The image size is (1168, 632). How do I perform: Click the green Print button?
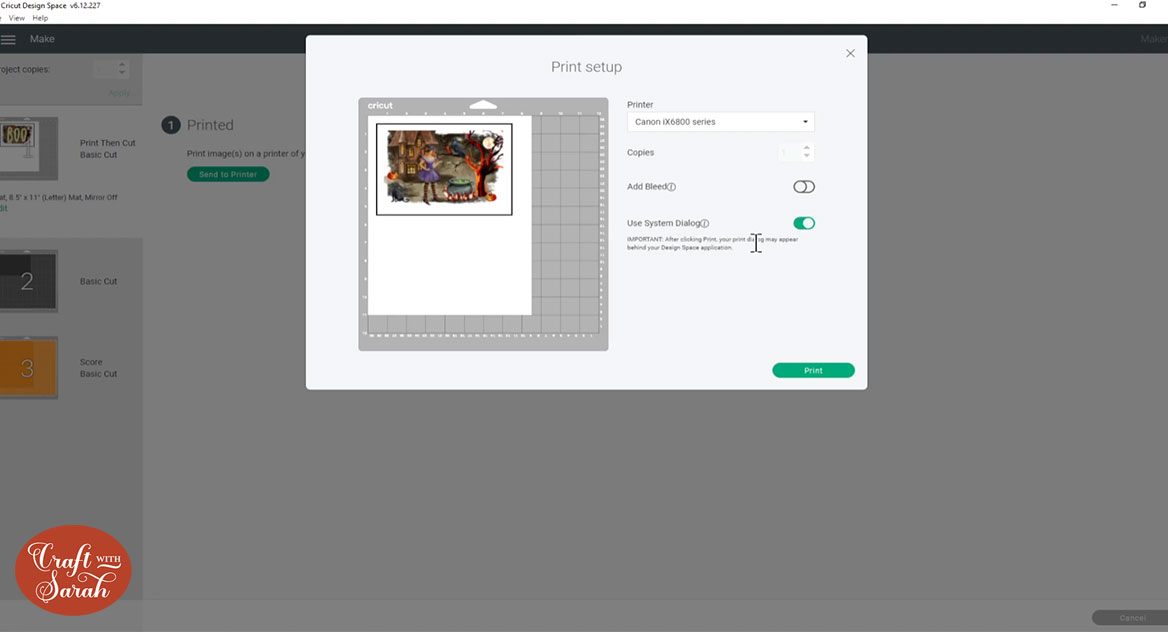pos(813,370)
